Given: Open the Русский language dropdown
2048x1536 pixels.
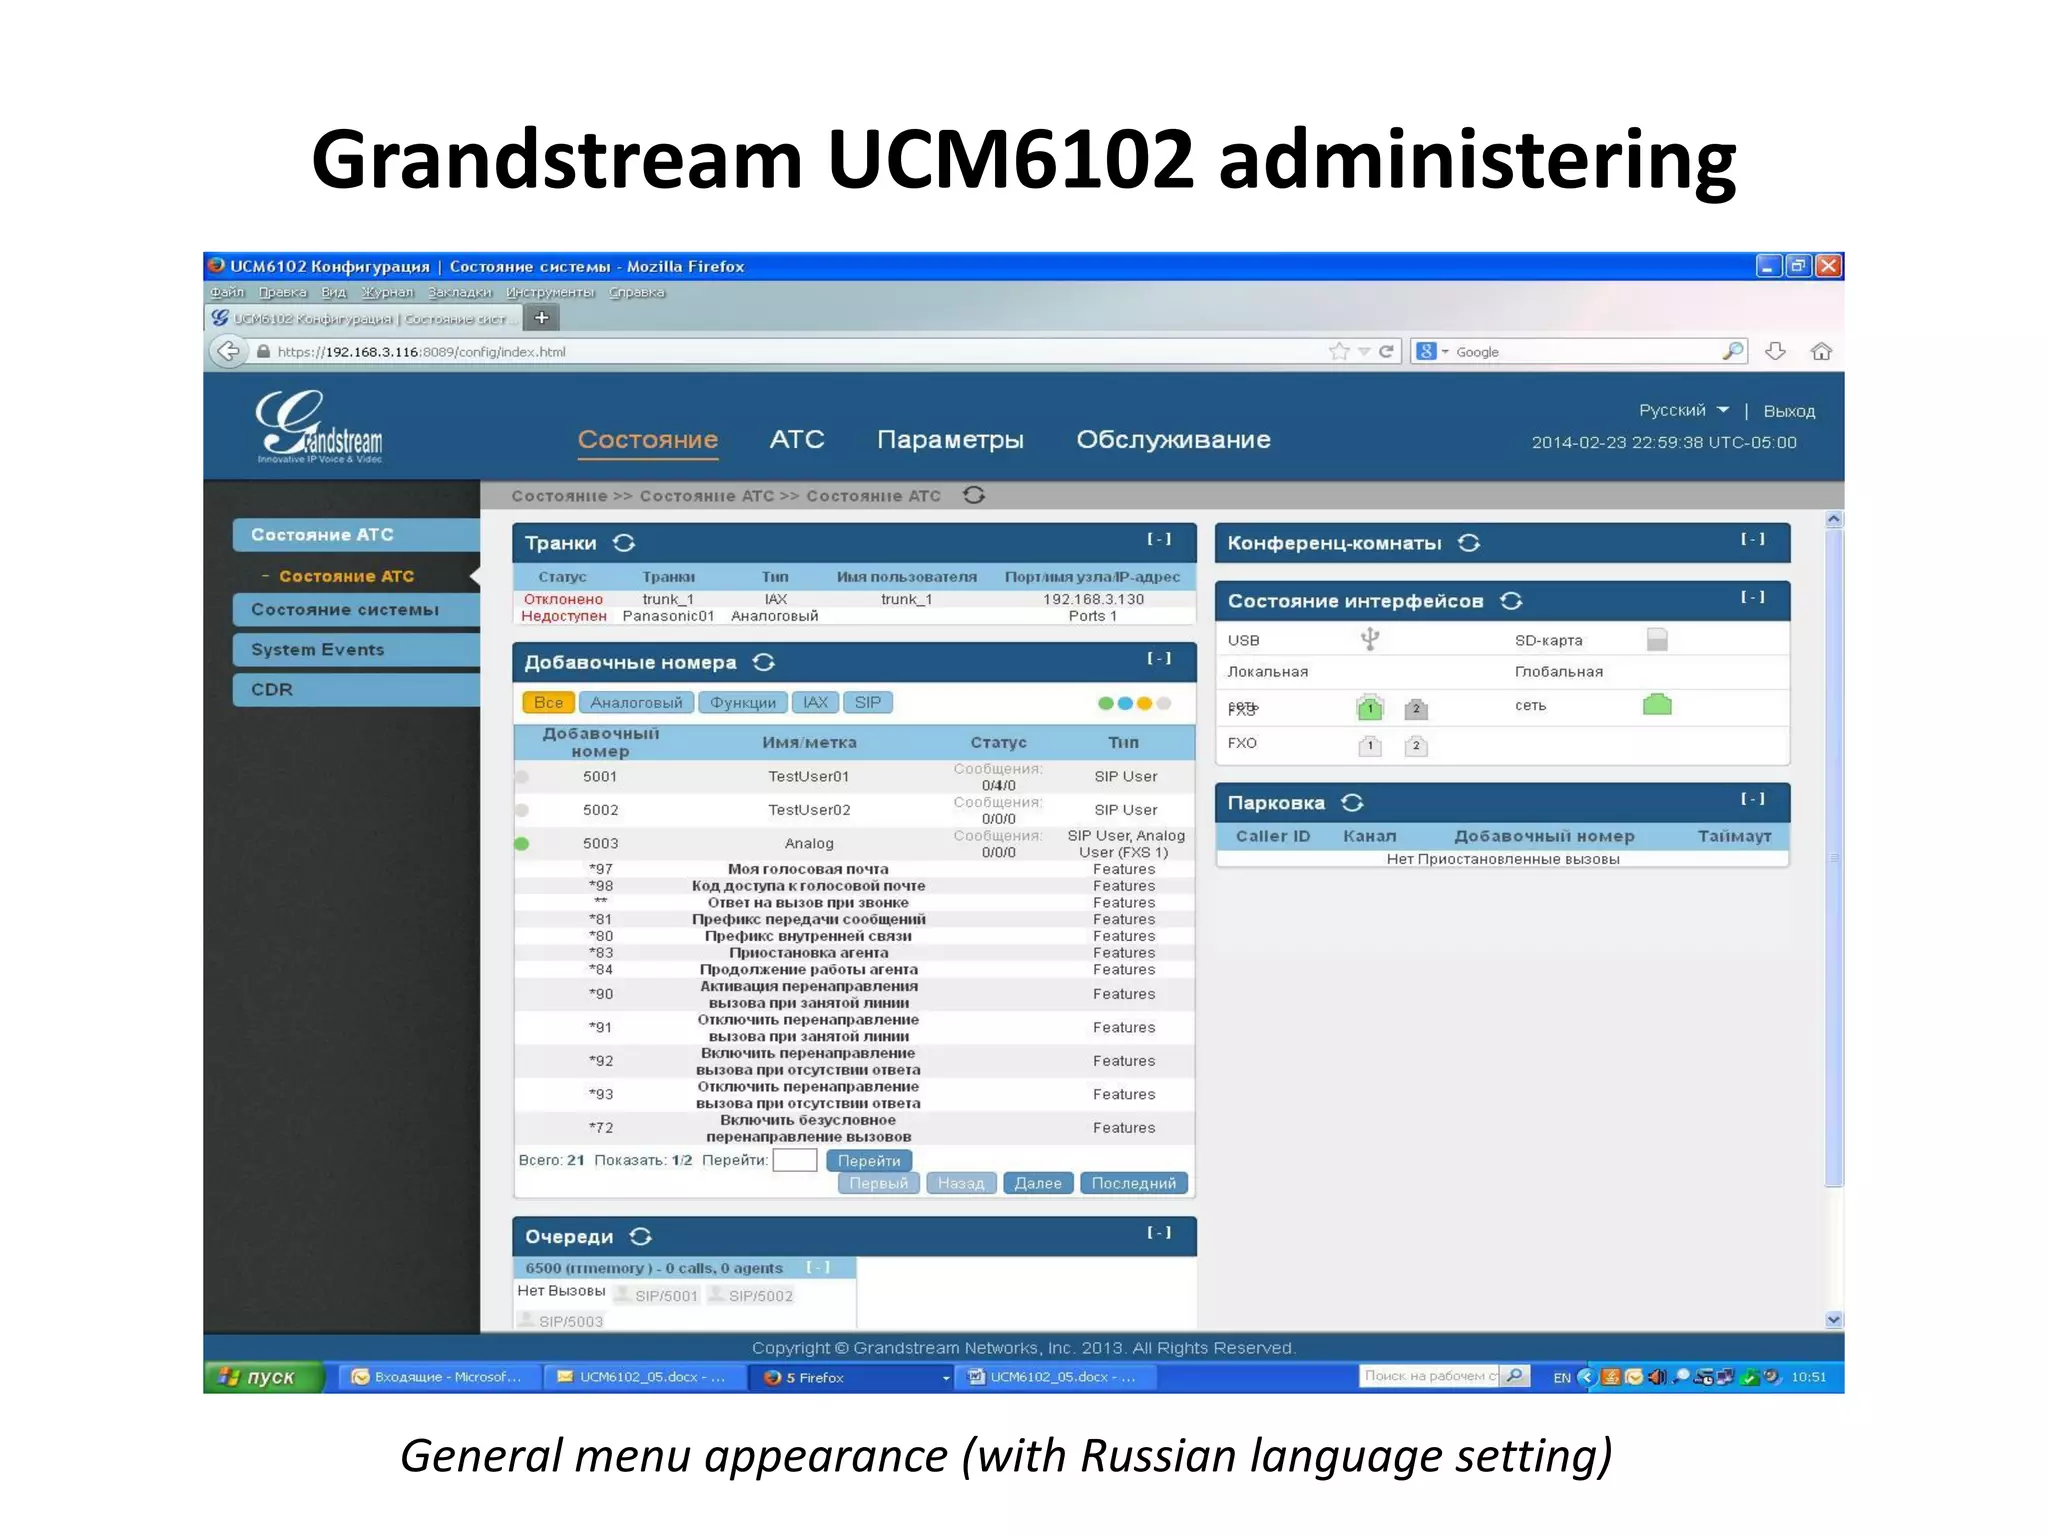Looking at the screenshot, I should click(x=1684, y=410).
